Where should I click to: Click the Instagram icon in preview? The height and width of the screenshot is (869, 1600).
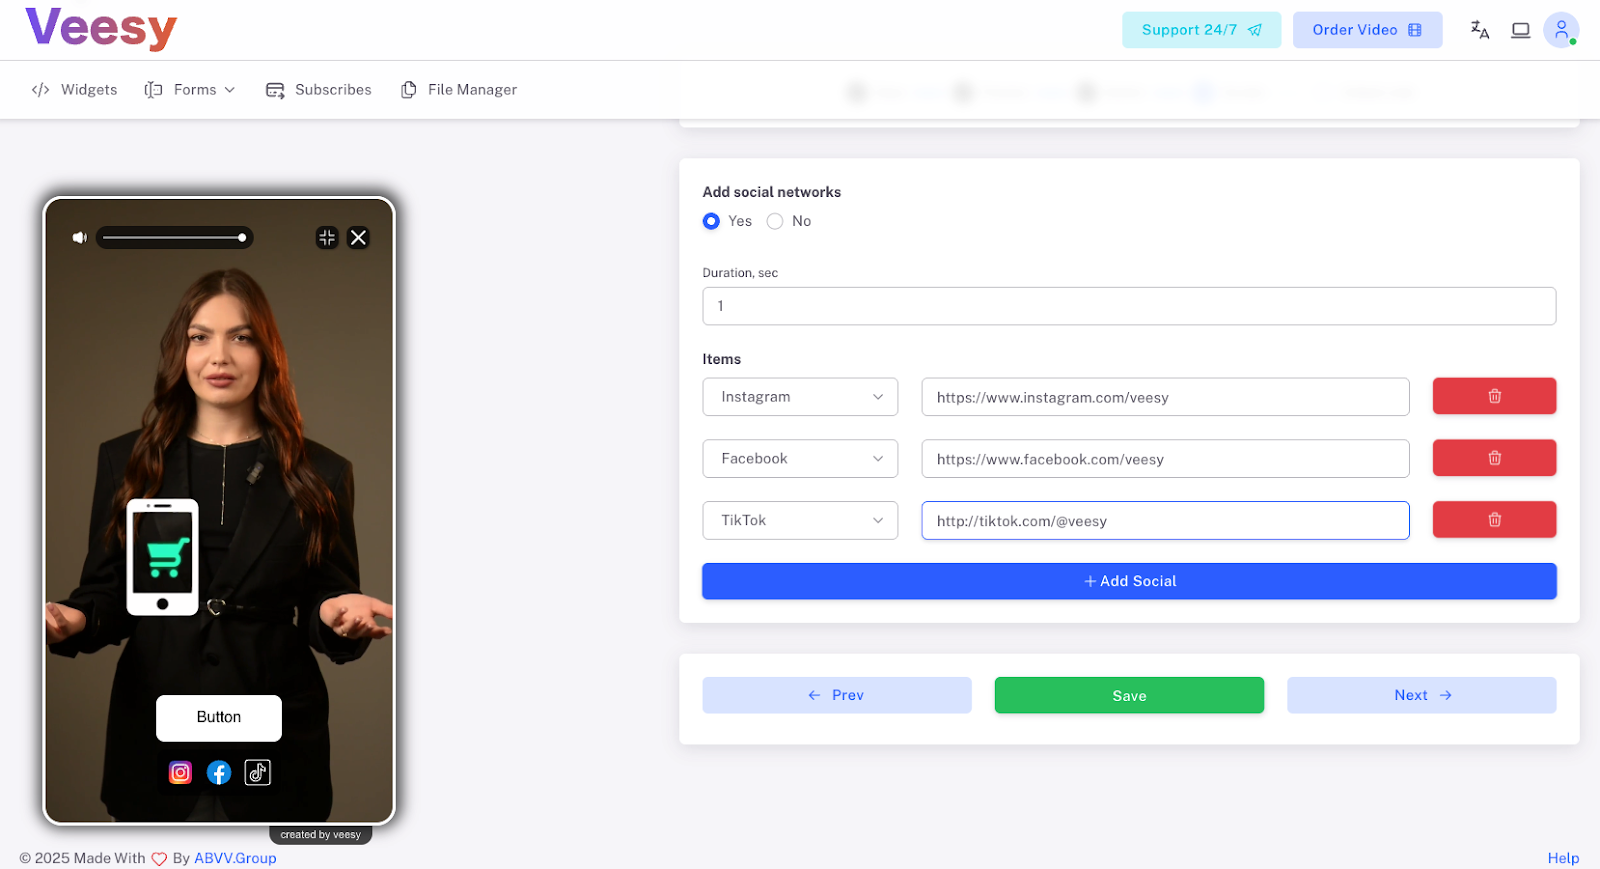pyautogui.click(x=180, y=773)
